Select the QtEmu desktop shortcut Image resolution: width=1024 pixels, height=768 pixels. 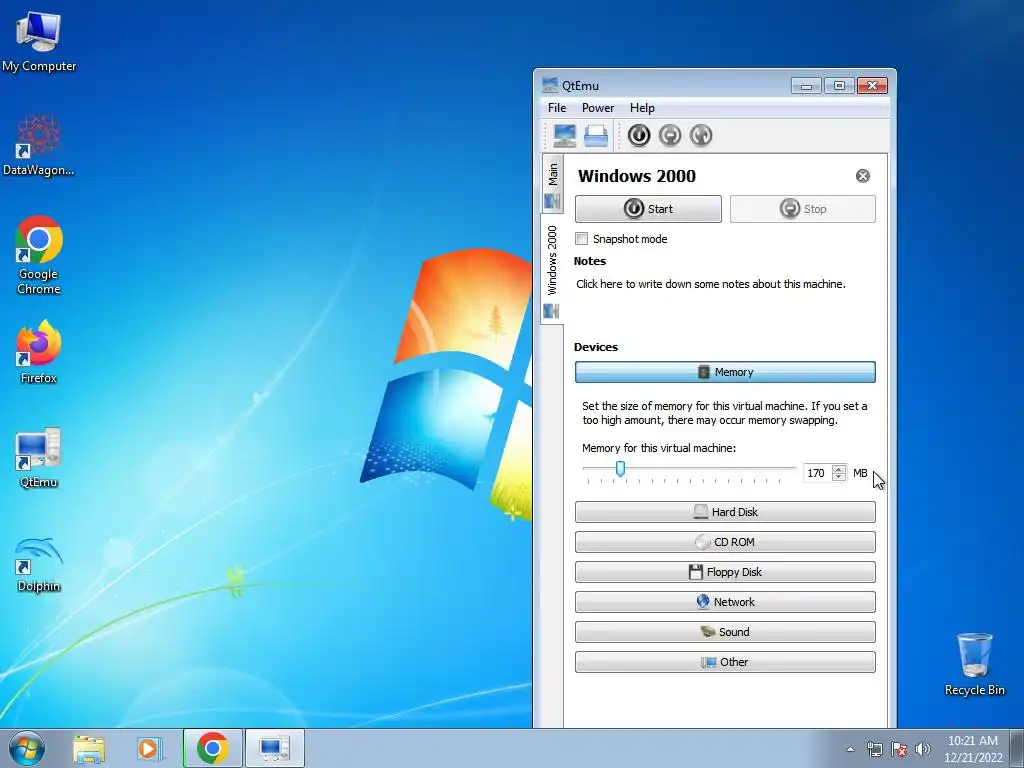(x=39, y=457)
